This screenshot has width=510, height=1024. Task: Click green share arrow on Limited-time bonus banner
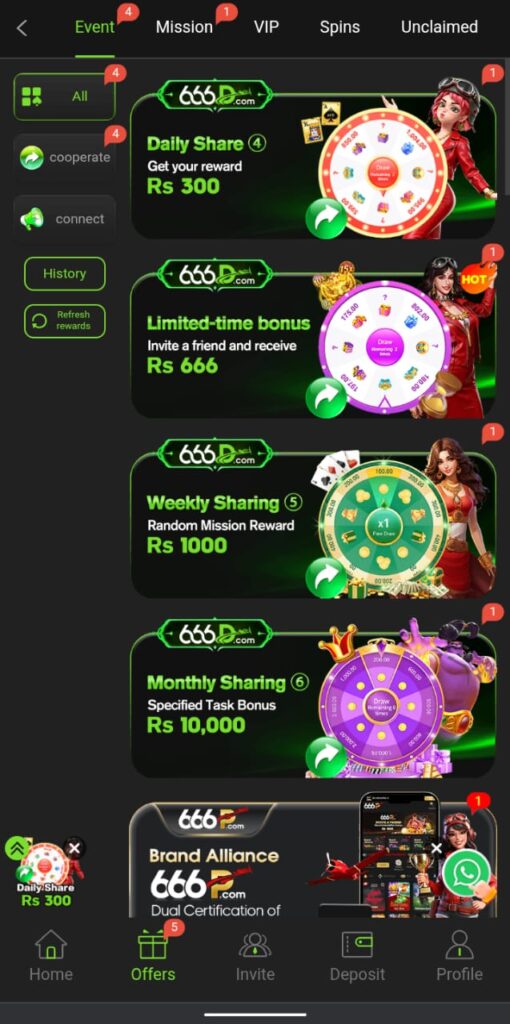(327, 398)
